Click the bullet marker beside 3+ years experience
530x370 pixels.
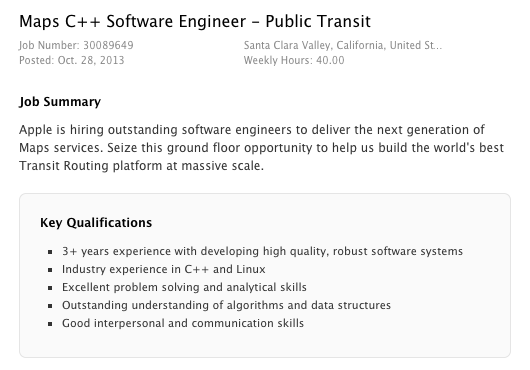[50, 252]
